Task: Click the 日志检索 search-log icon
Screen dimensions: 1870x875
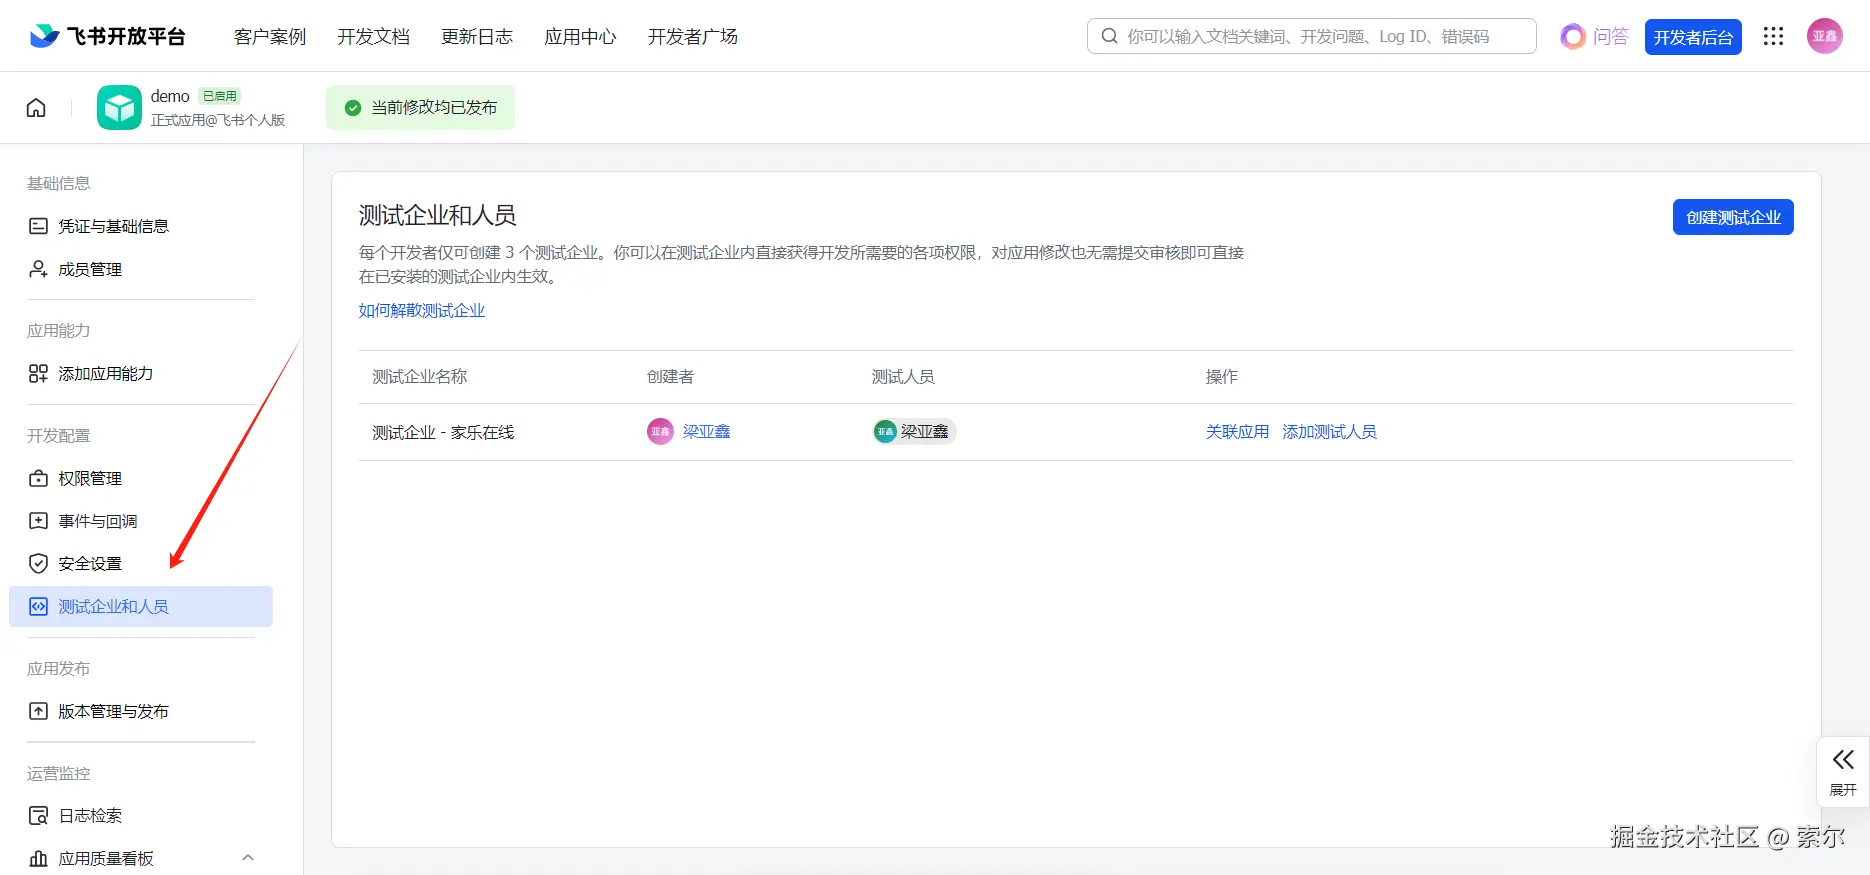Action: pos(38,815)
